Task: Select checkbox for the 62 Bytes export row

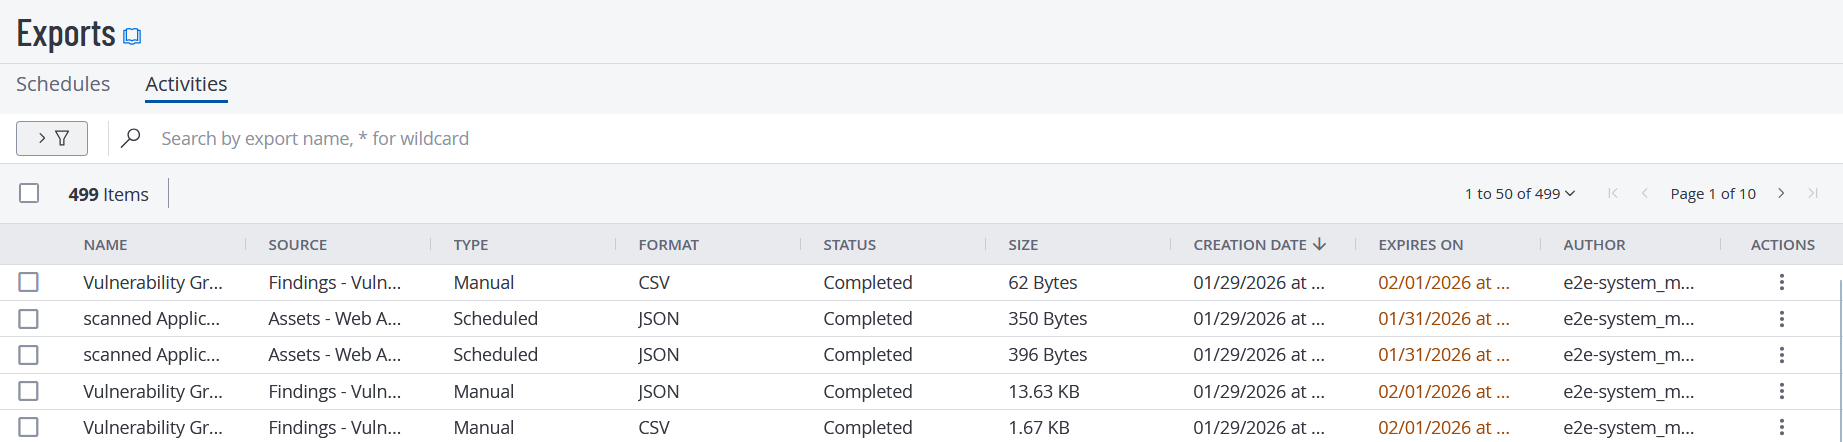Action: pyautogui.click(x=29, y=283)
